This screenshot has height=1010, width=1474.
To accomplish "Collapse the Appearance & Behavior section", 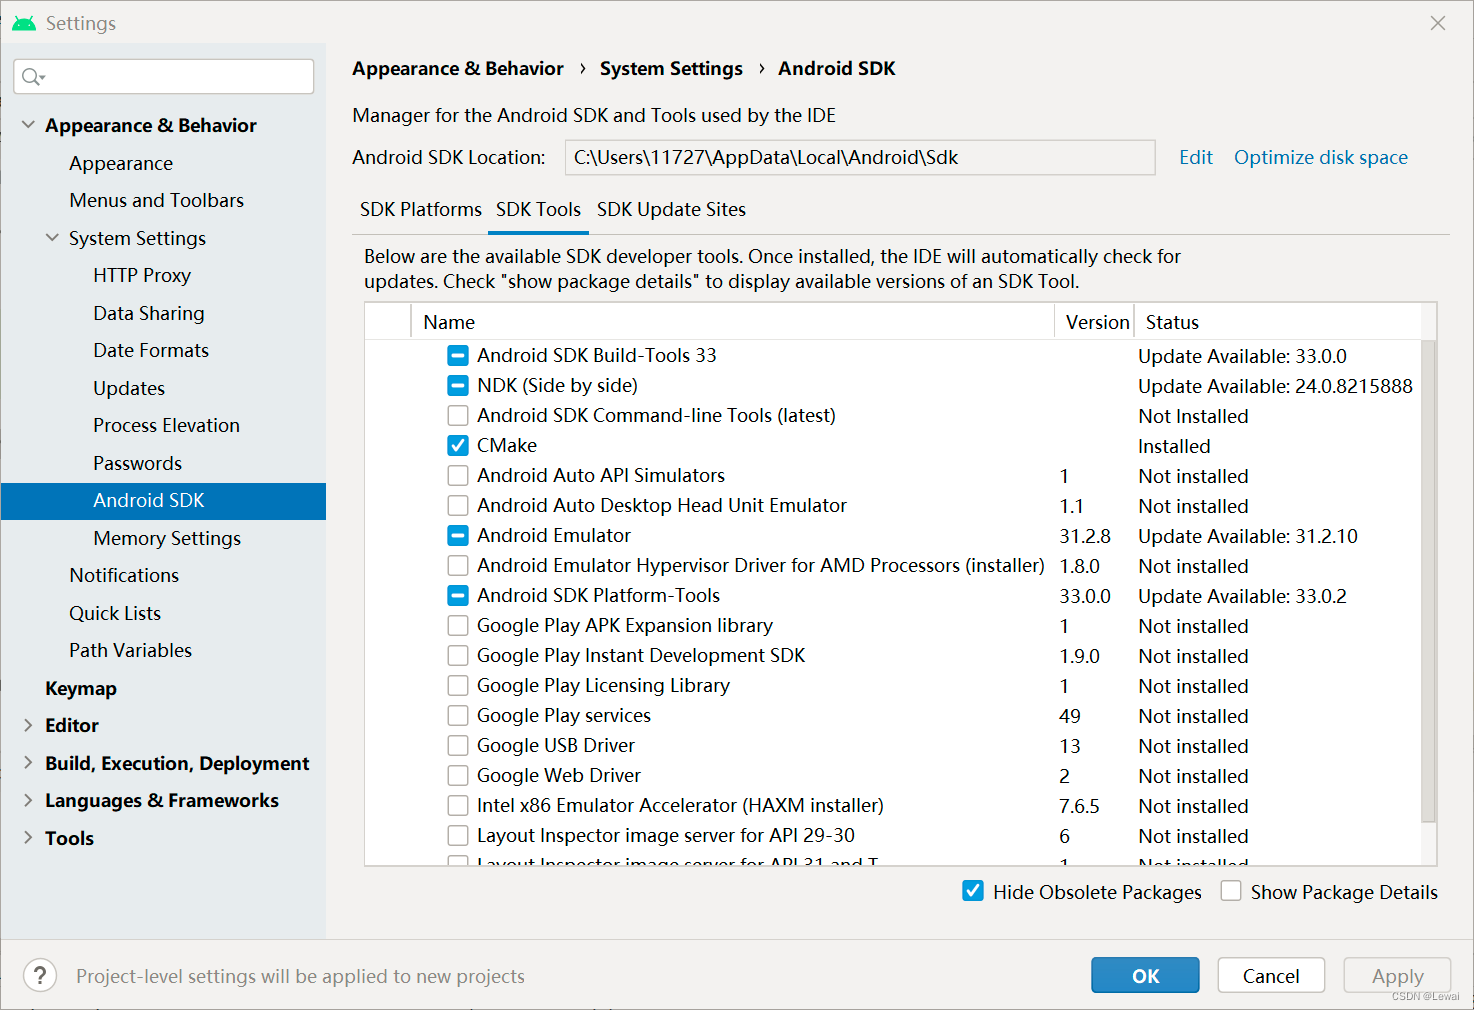I will [28, 125].
